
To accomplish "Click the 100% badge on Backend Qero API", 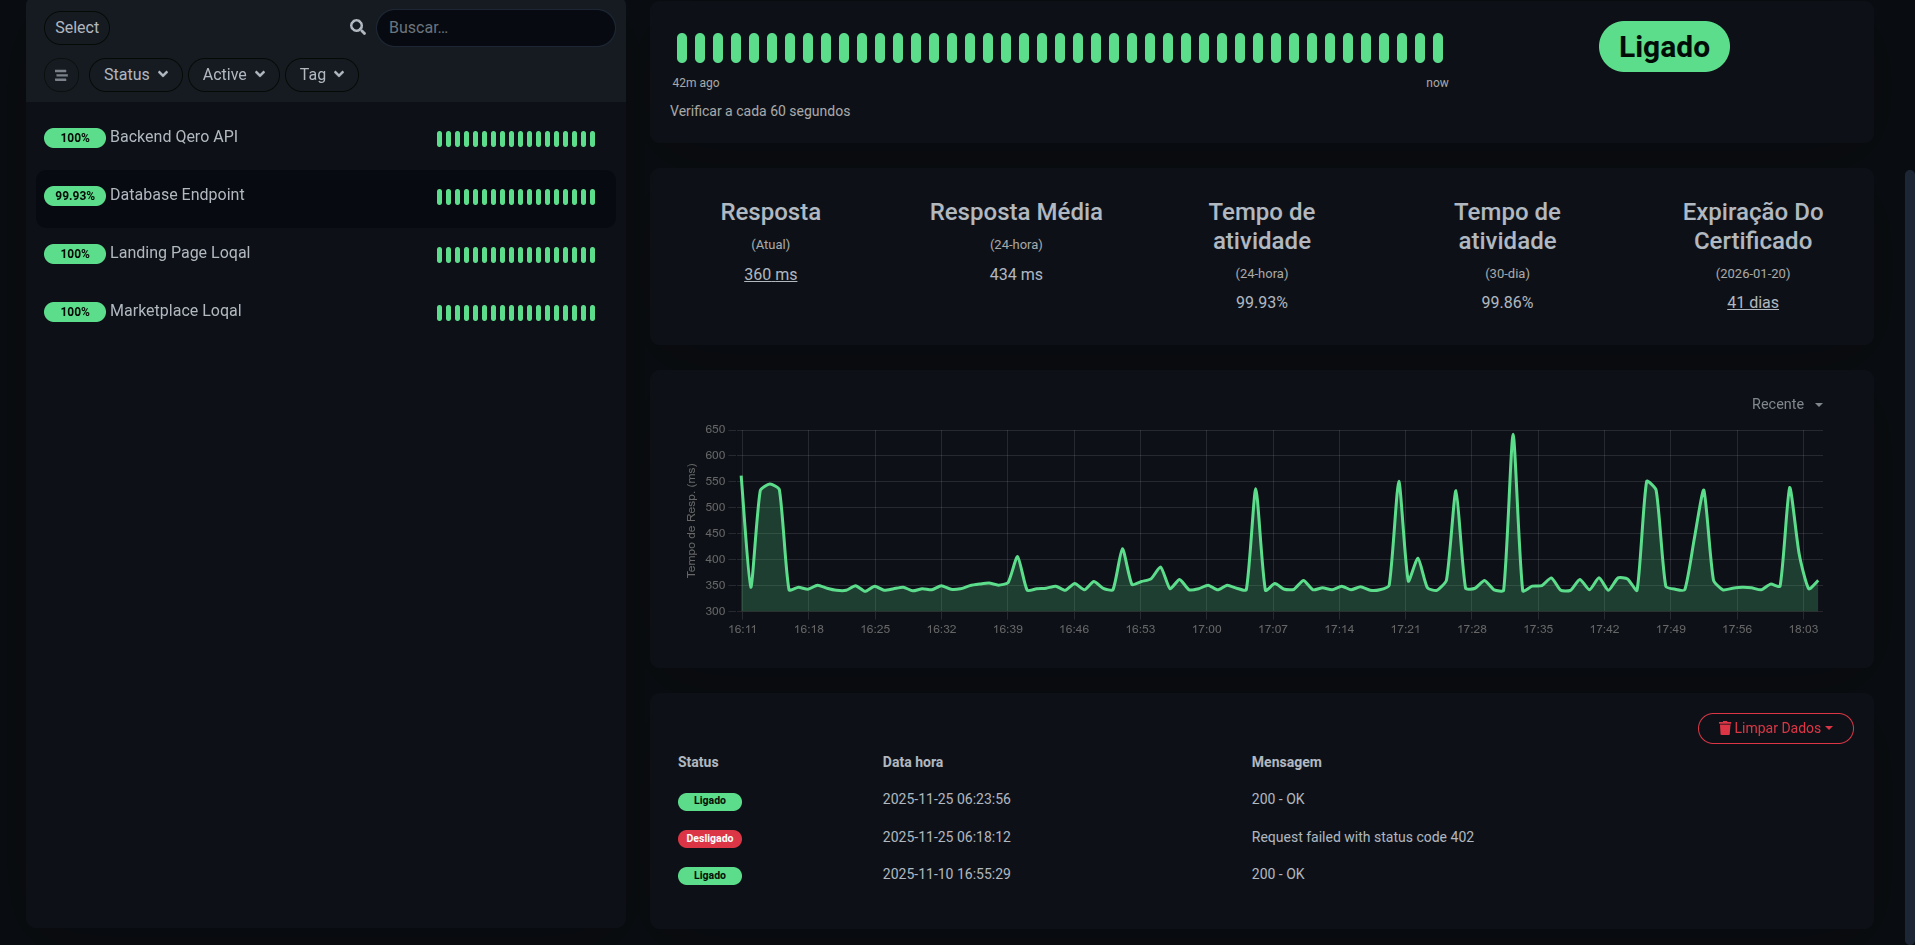I will tap(75, 138).
